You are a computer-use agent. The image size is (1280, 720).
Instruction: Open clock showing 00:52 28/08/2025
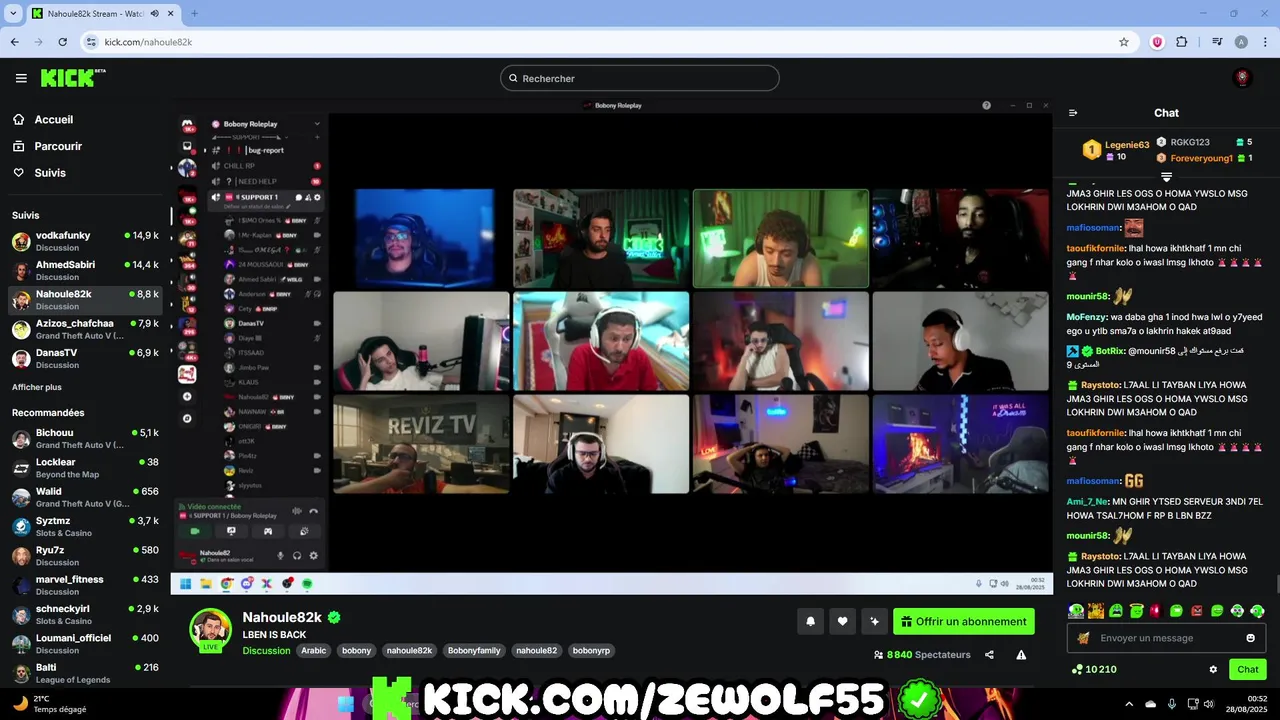[x=1247, y=703]
